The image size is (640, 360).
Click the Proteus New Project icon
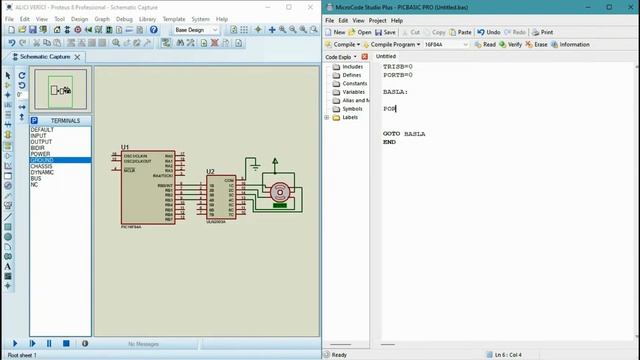[x=11, y=30]
